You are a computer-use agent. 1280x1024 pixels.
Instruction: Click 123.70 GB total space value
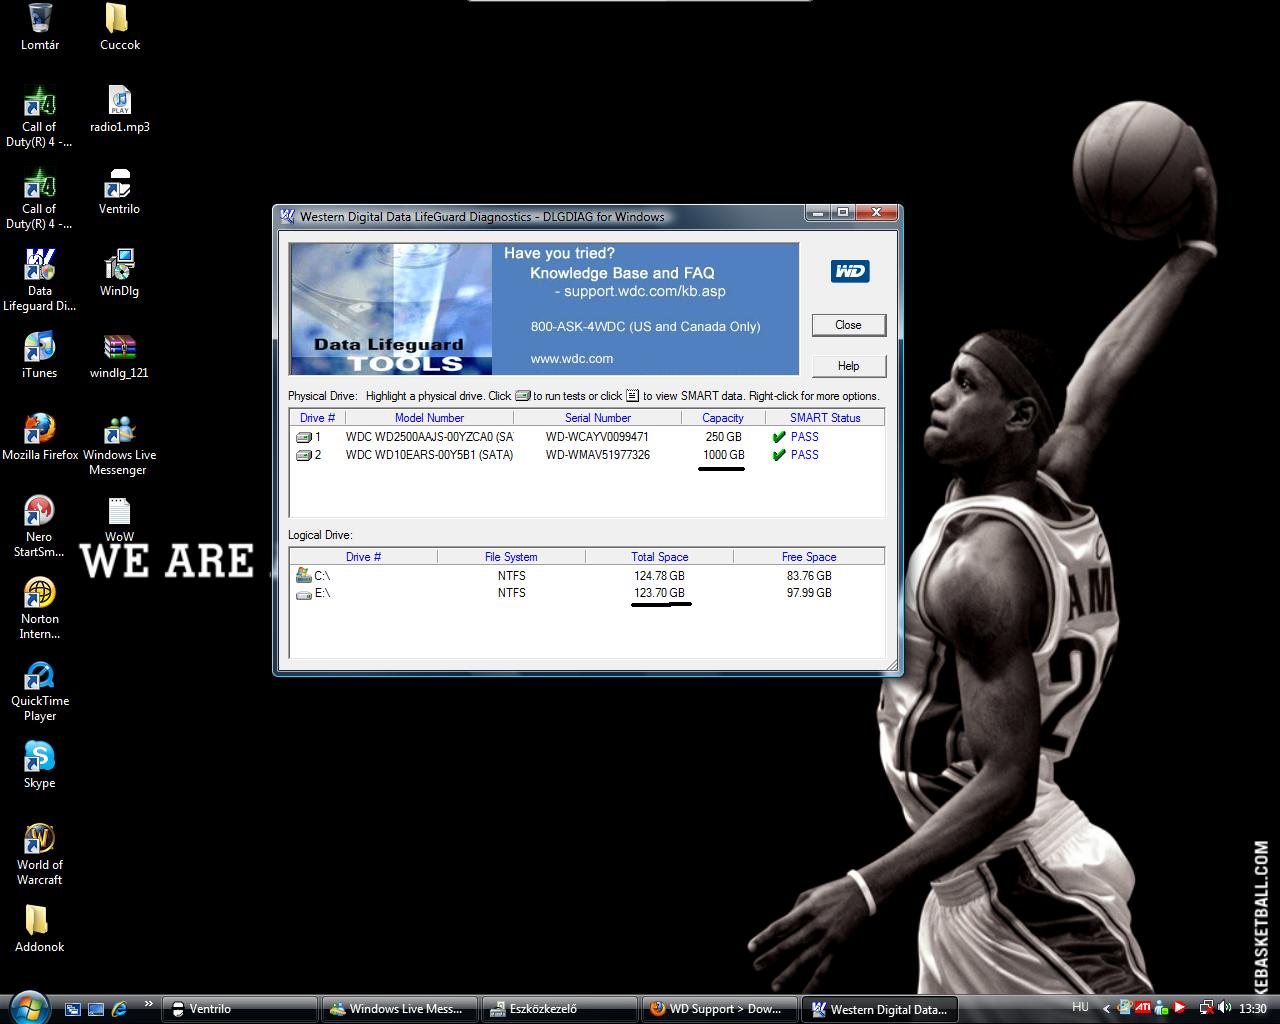tap(659, 593)
